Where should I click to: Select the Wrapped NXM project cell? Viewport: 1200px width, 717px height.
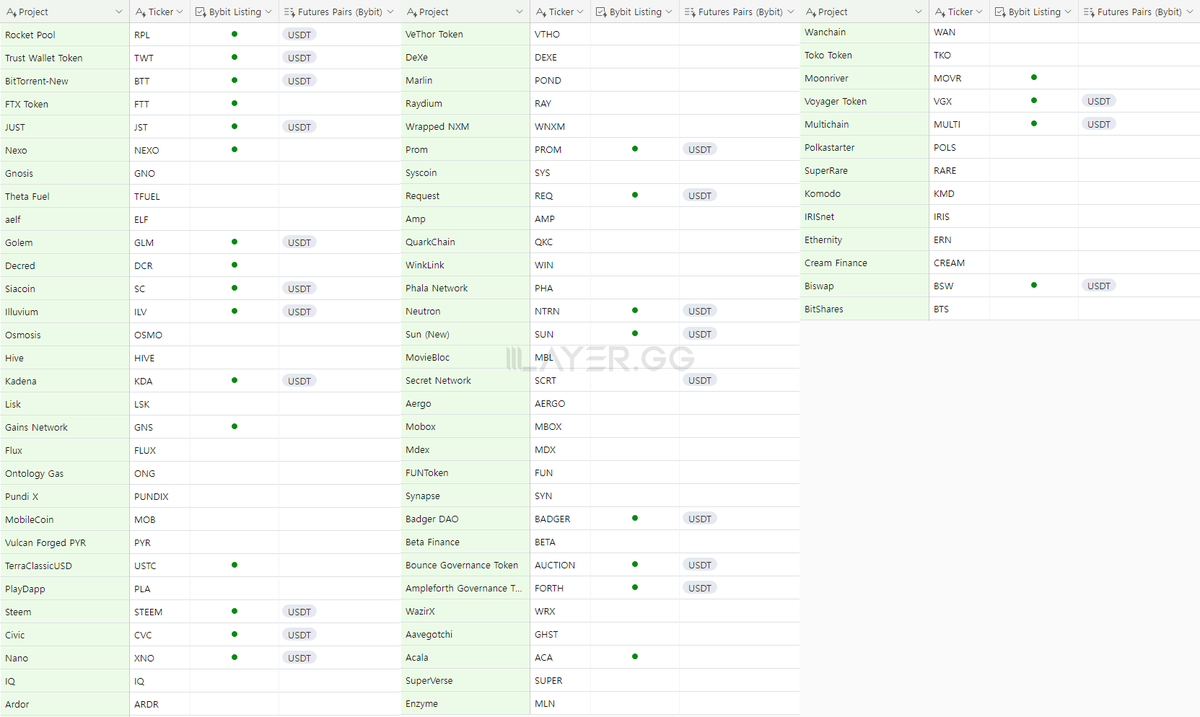click(x=465, y=127)
